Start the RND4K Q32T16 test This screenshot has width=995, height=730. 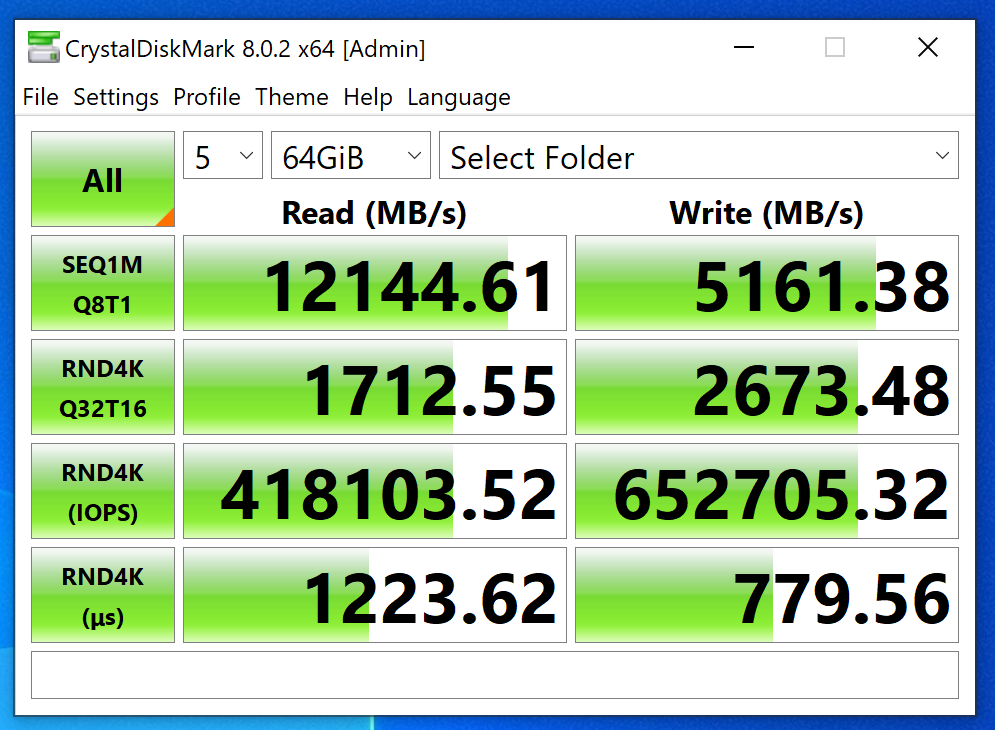coord(103,387)
